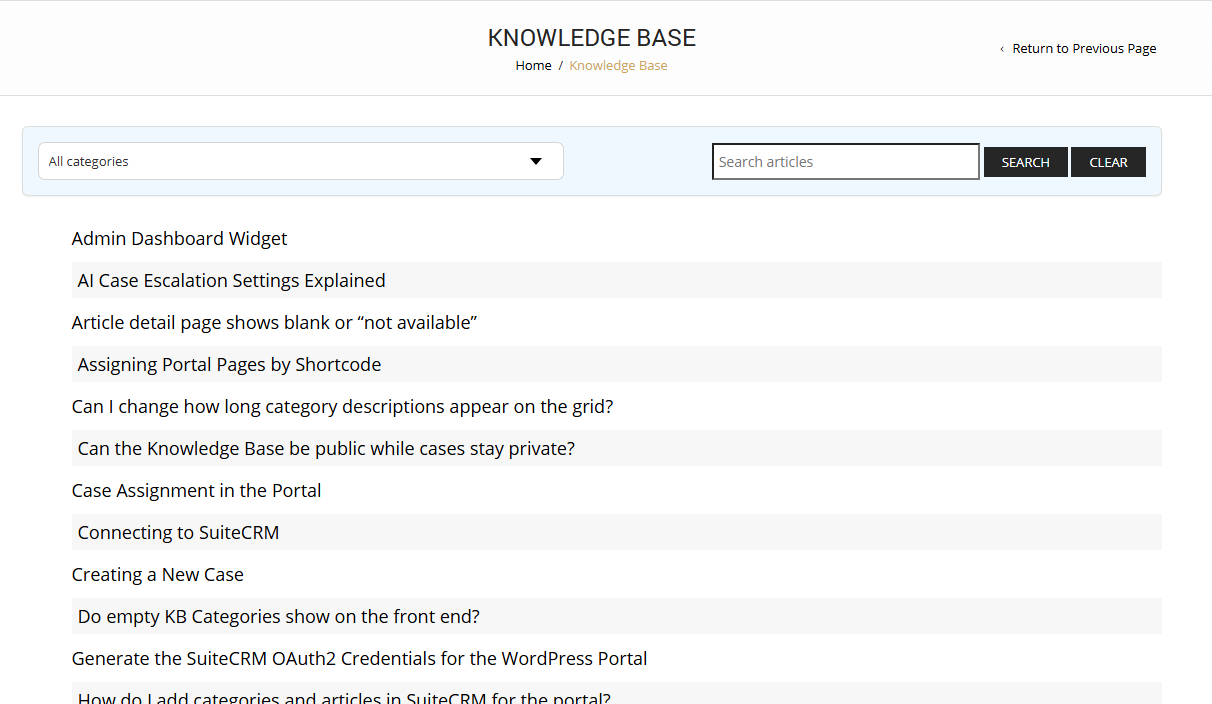Open the All categories dropdown
This screenshot has width=1212, height=704.
coord(300,161)
